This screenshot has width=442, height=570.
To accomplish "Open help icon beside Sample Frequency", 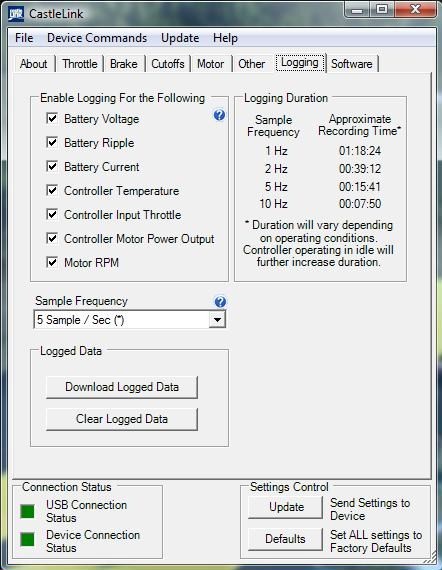I will [220, 301].
